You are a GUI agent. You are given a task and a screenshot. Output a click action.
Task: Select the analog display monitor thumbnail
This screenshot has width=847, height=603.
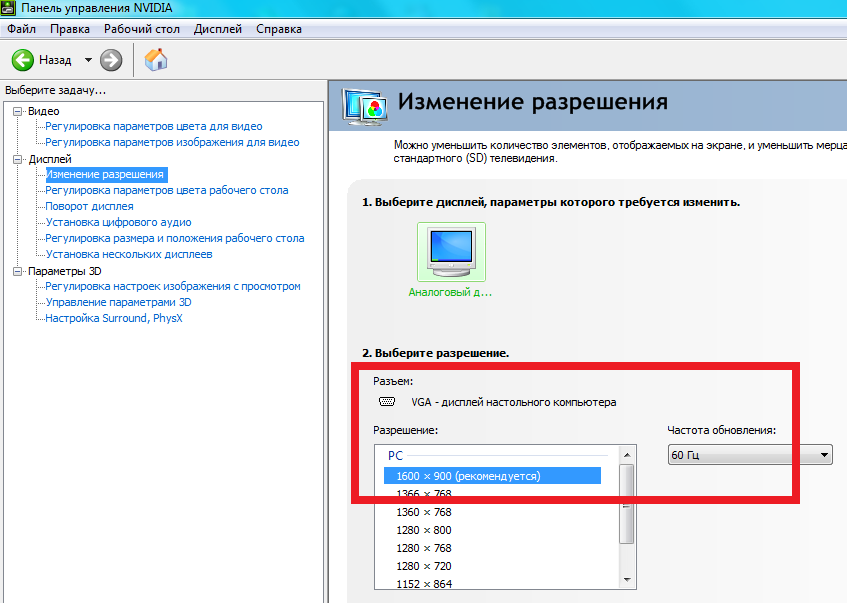coord(451,252)
